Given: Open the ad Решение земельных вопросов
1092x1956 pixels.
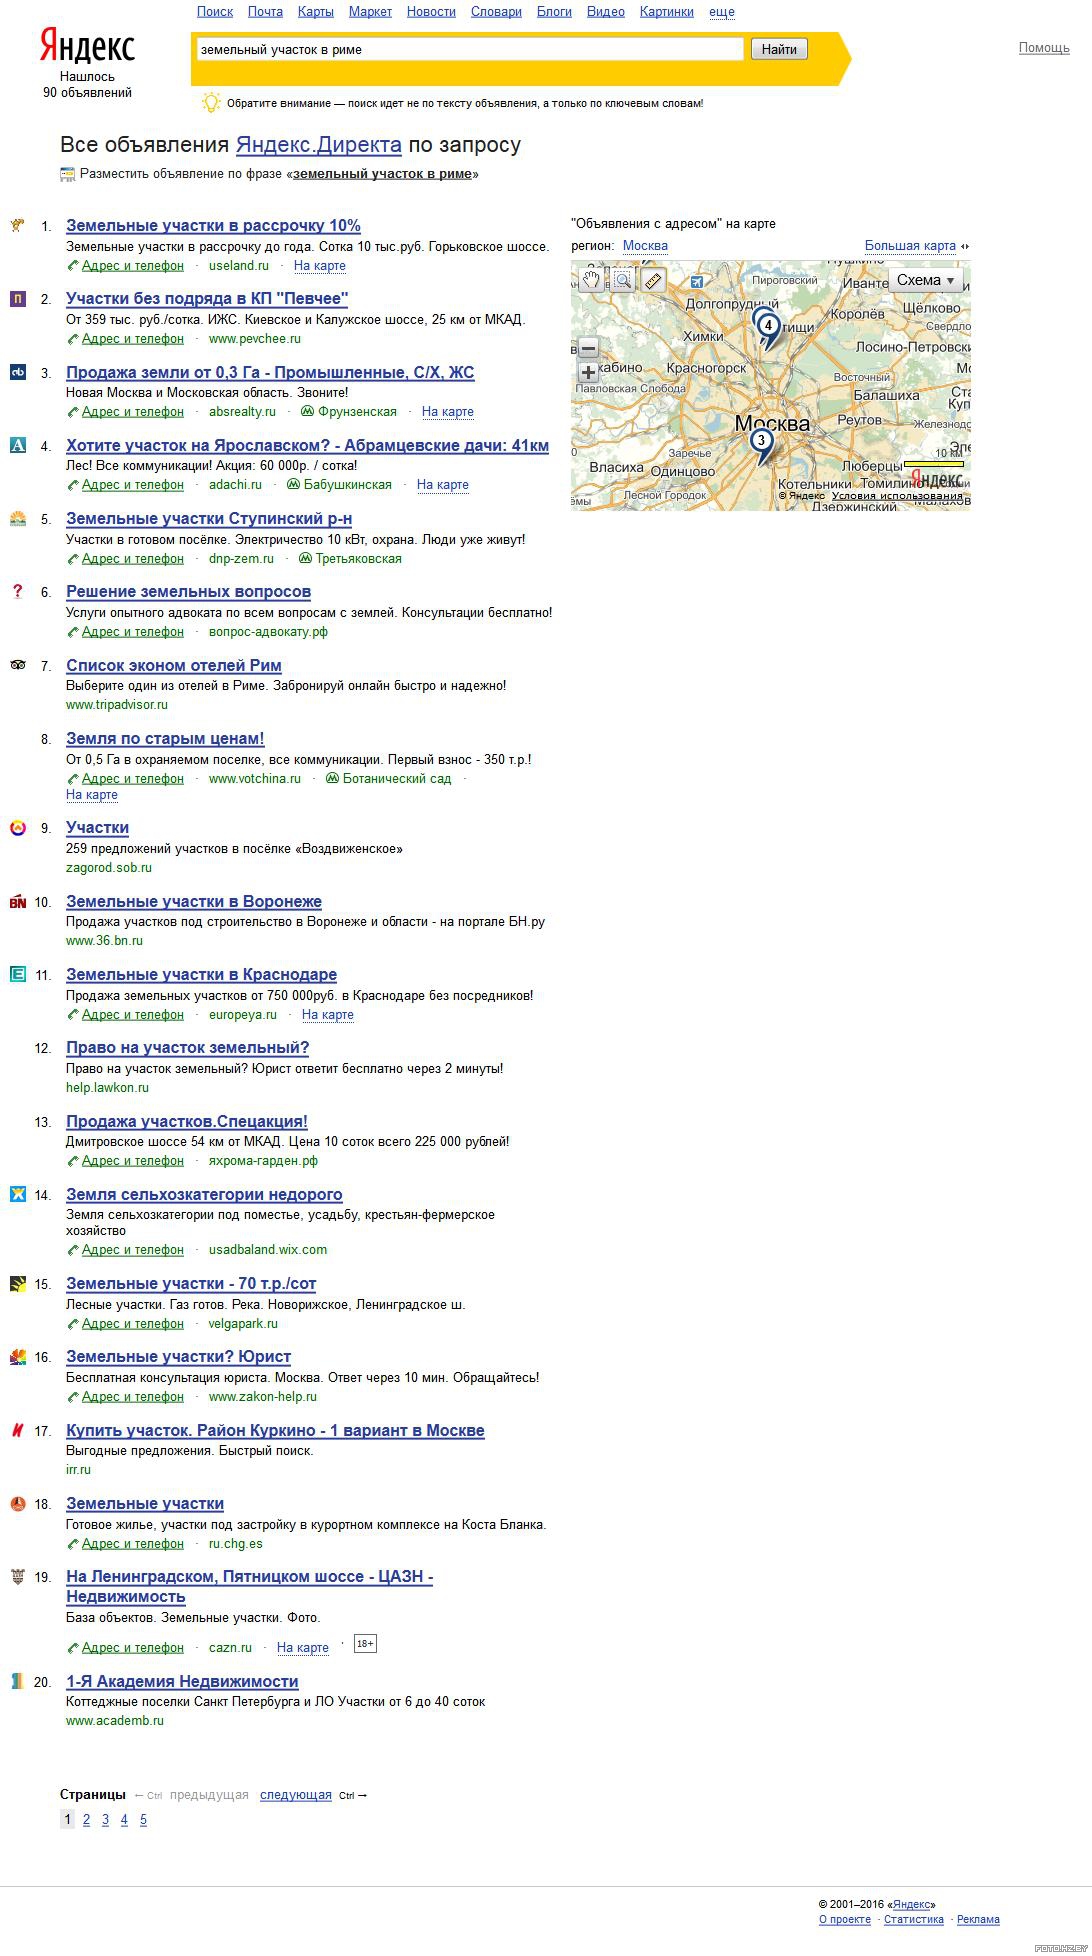Looking at the screenshot, I should pyautogui.click(x=188, y=592).
